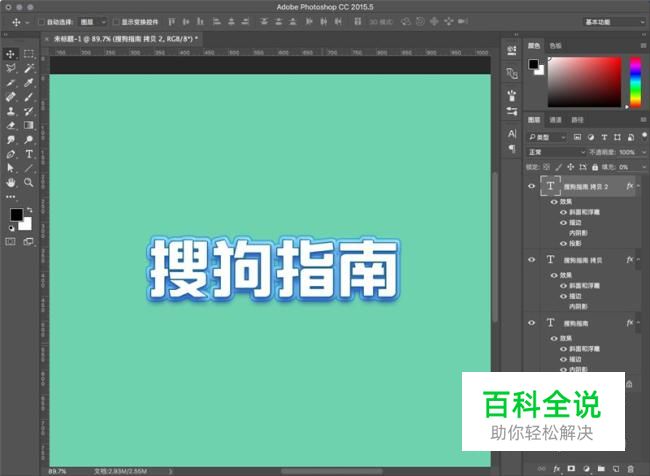Image resolution: width=650 pixels, height=476 pixels.
Task: Open the opacity 100% slider arrow
Action: point(644,152)
